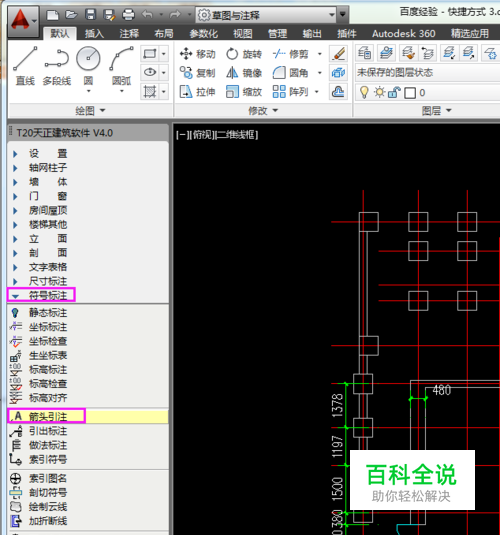
Task: Toggle the layer lock padlock
Action: point(394,92)
